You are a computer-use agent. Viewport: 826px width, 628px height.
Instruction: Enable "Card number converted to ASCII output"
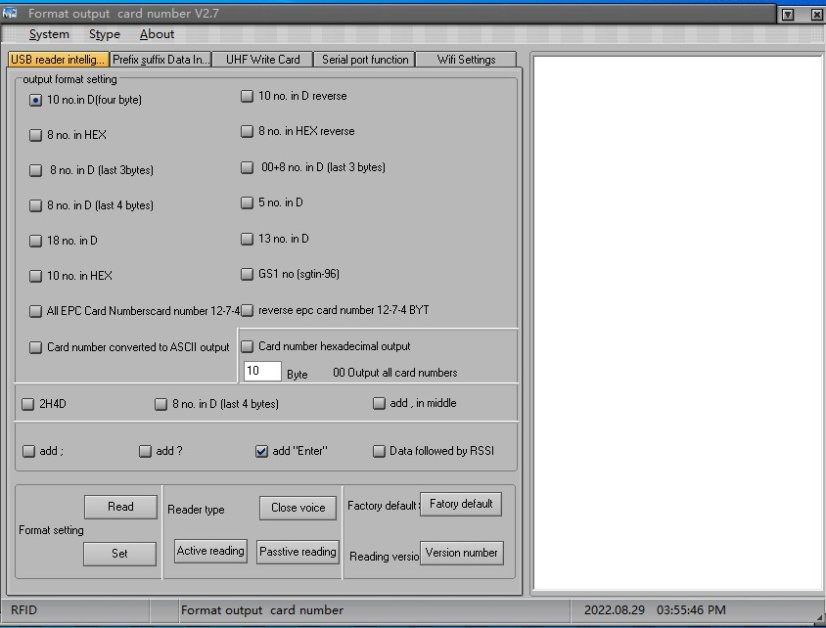tap(35, 347)
